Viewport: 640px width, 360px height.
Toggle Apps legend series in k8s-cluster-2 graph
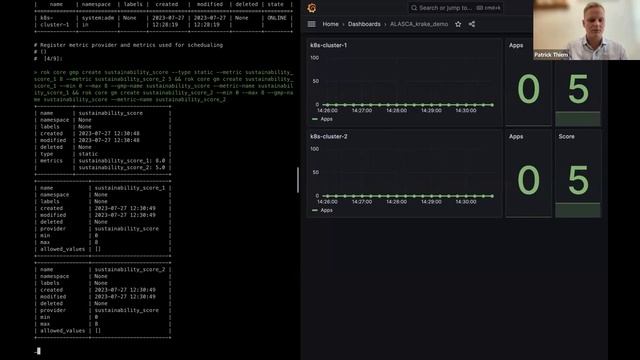(x=327, y=210)
